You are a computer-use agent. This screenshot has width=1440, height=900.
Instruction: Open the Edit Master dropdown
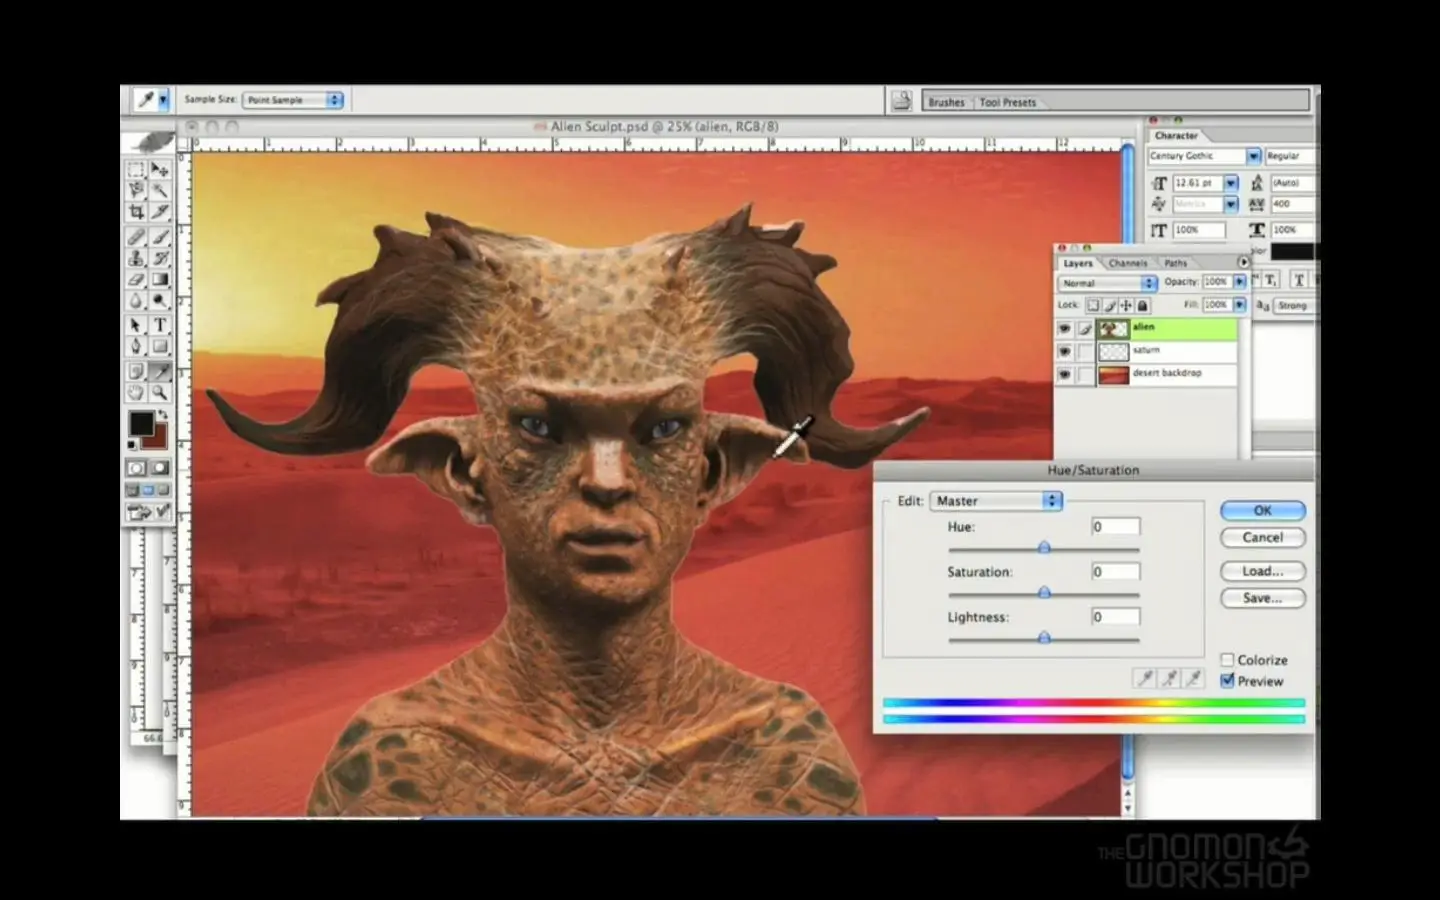(x=996, y=500)
